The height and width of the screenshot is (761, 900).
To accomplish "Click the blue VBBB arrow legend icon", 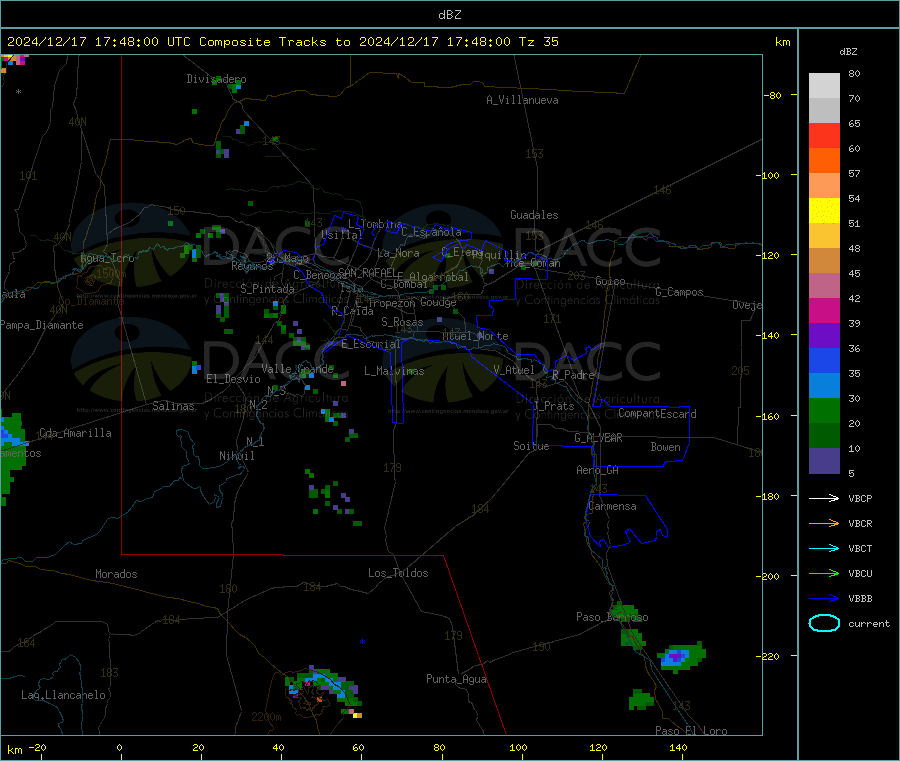I will (824, 599).
